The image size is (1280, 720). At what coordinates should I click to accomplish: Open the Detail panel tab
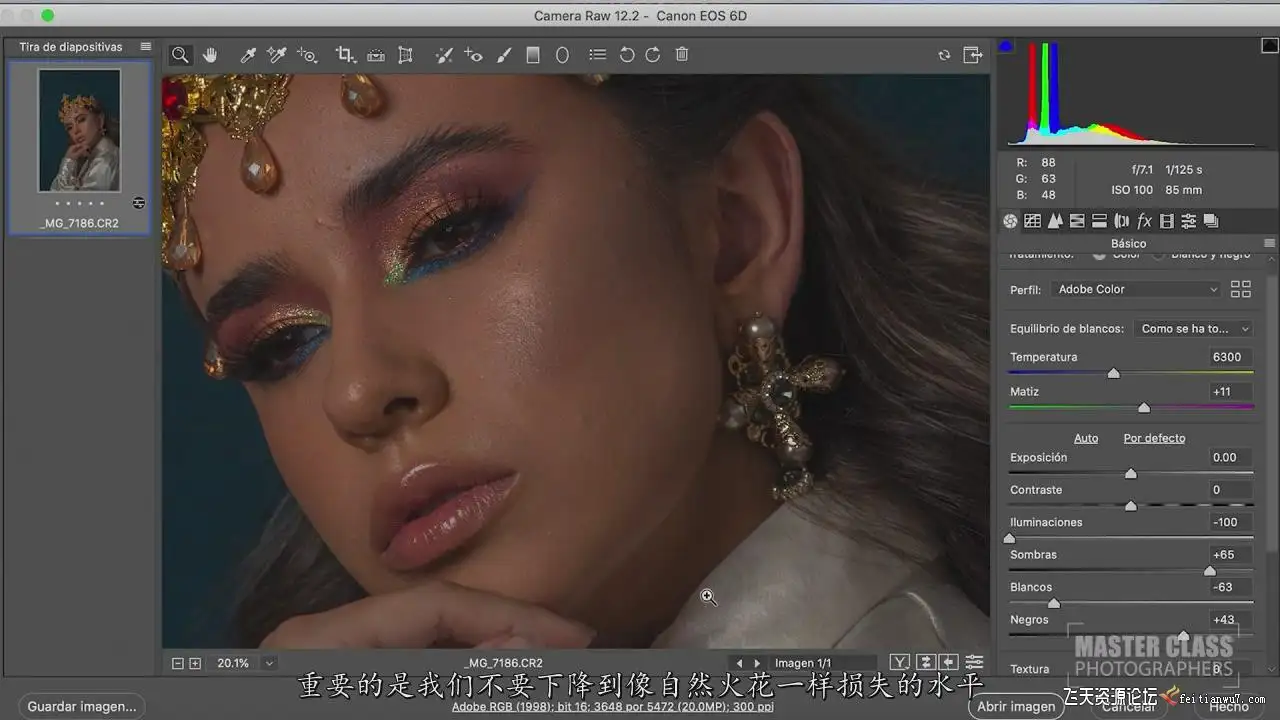1055,221
